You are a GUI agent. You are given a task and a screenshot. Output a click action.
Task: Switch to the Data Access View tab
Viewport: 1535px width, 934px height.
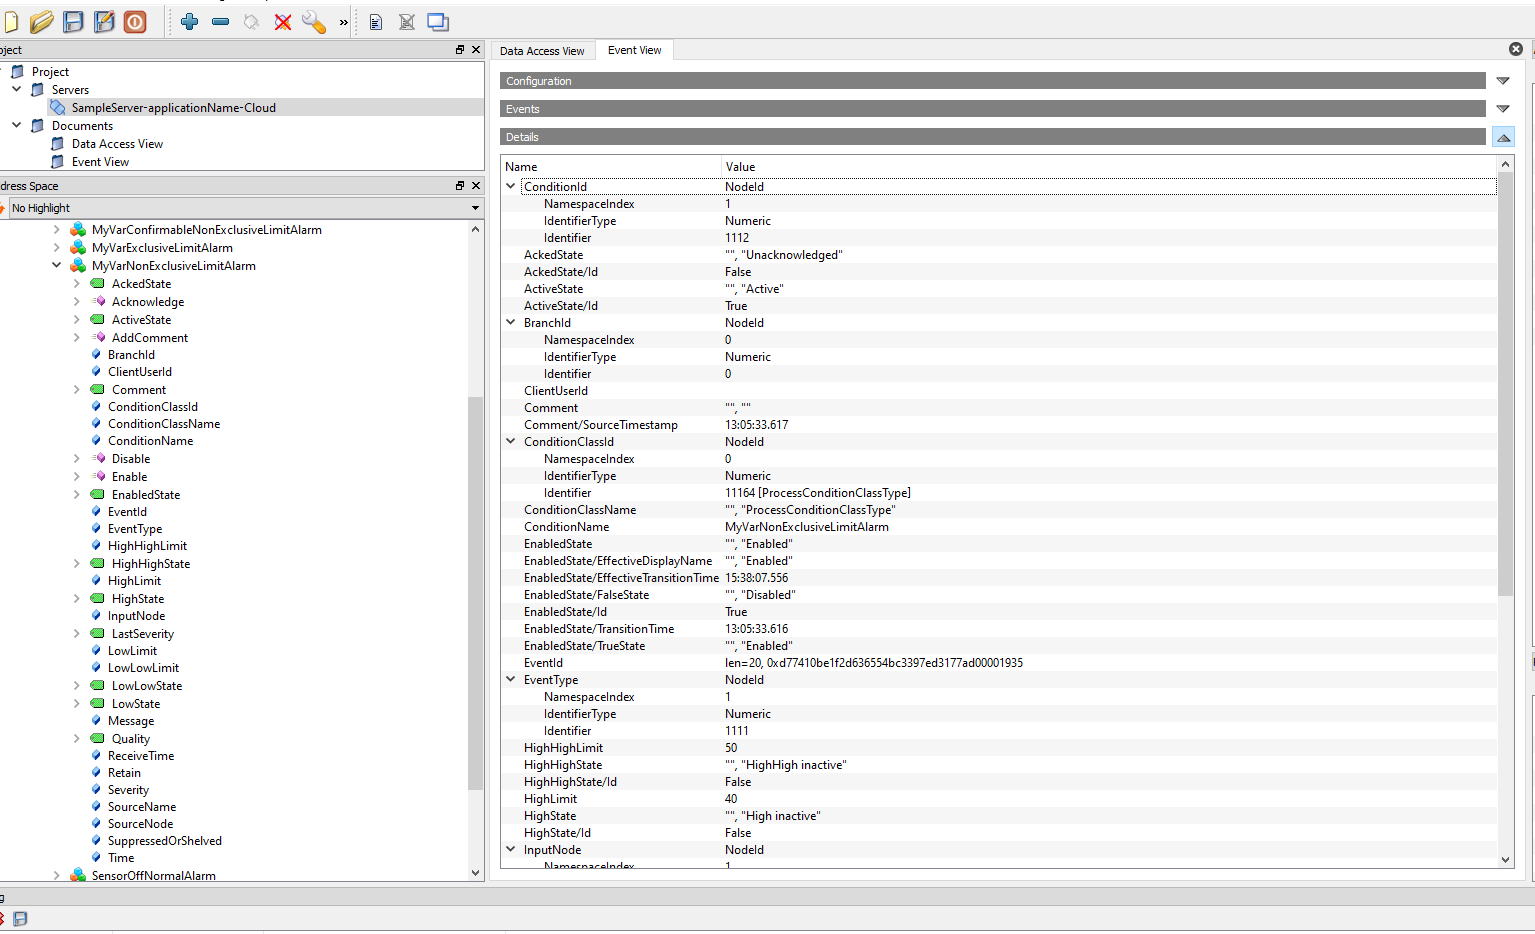542,50
